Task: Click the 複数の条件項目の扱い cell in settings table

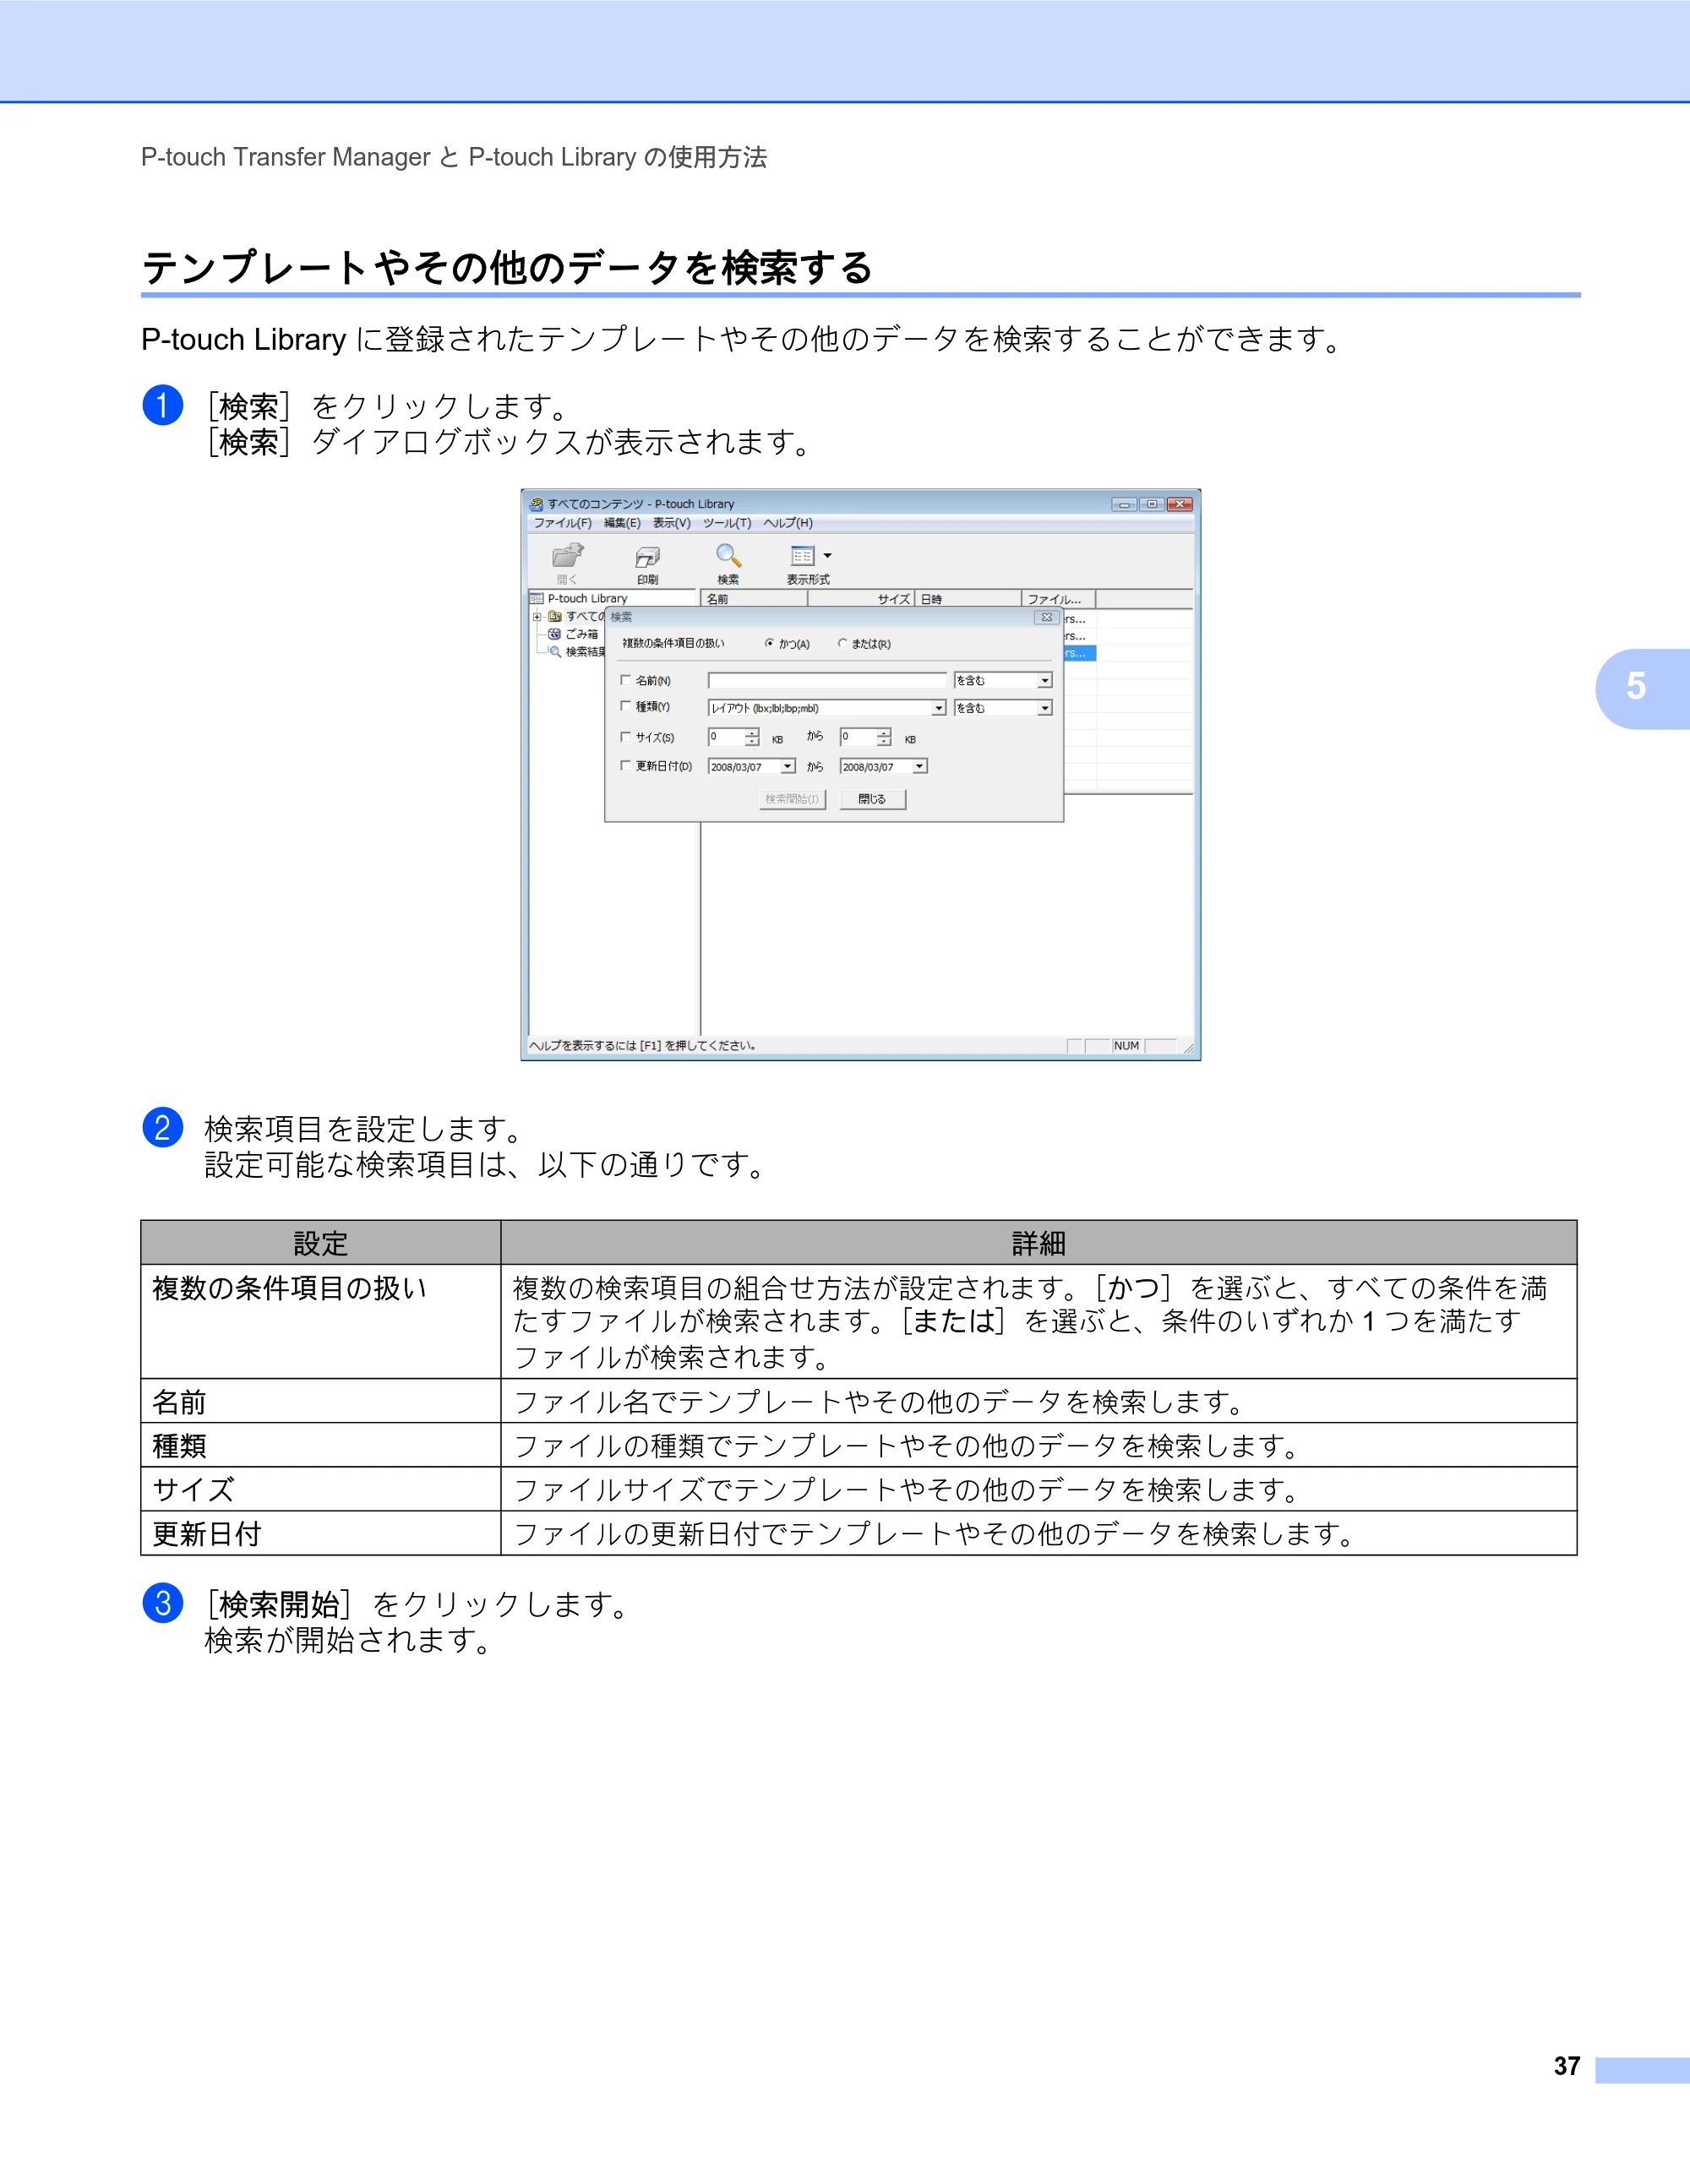Action: coord(321,1321)
